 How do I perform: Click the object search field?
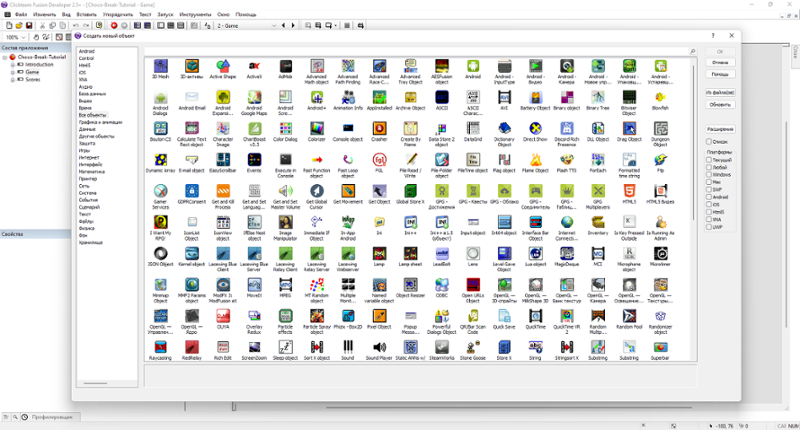click(420, 52)
